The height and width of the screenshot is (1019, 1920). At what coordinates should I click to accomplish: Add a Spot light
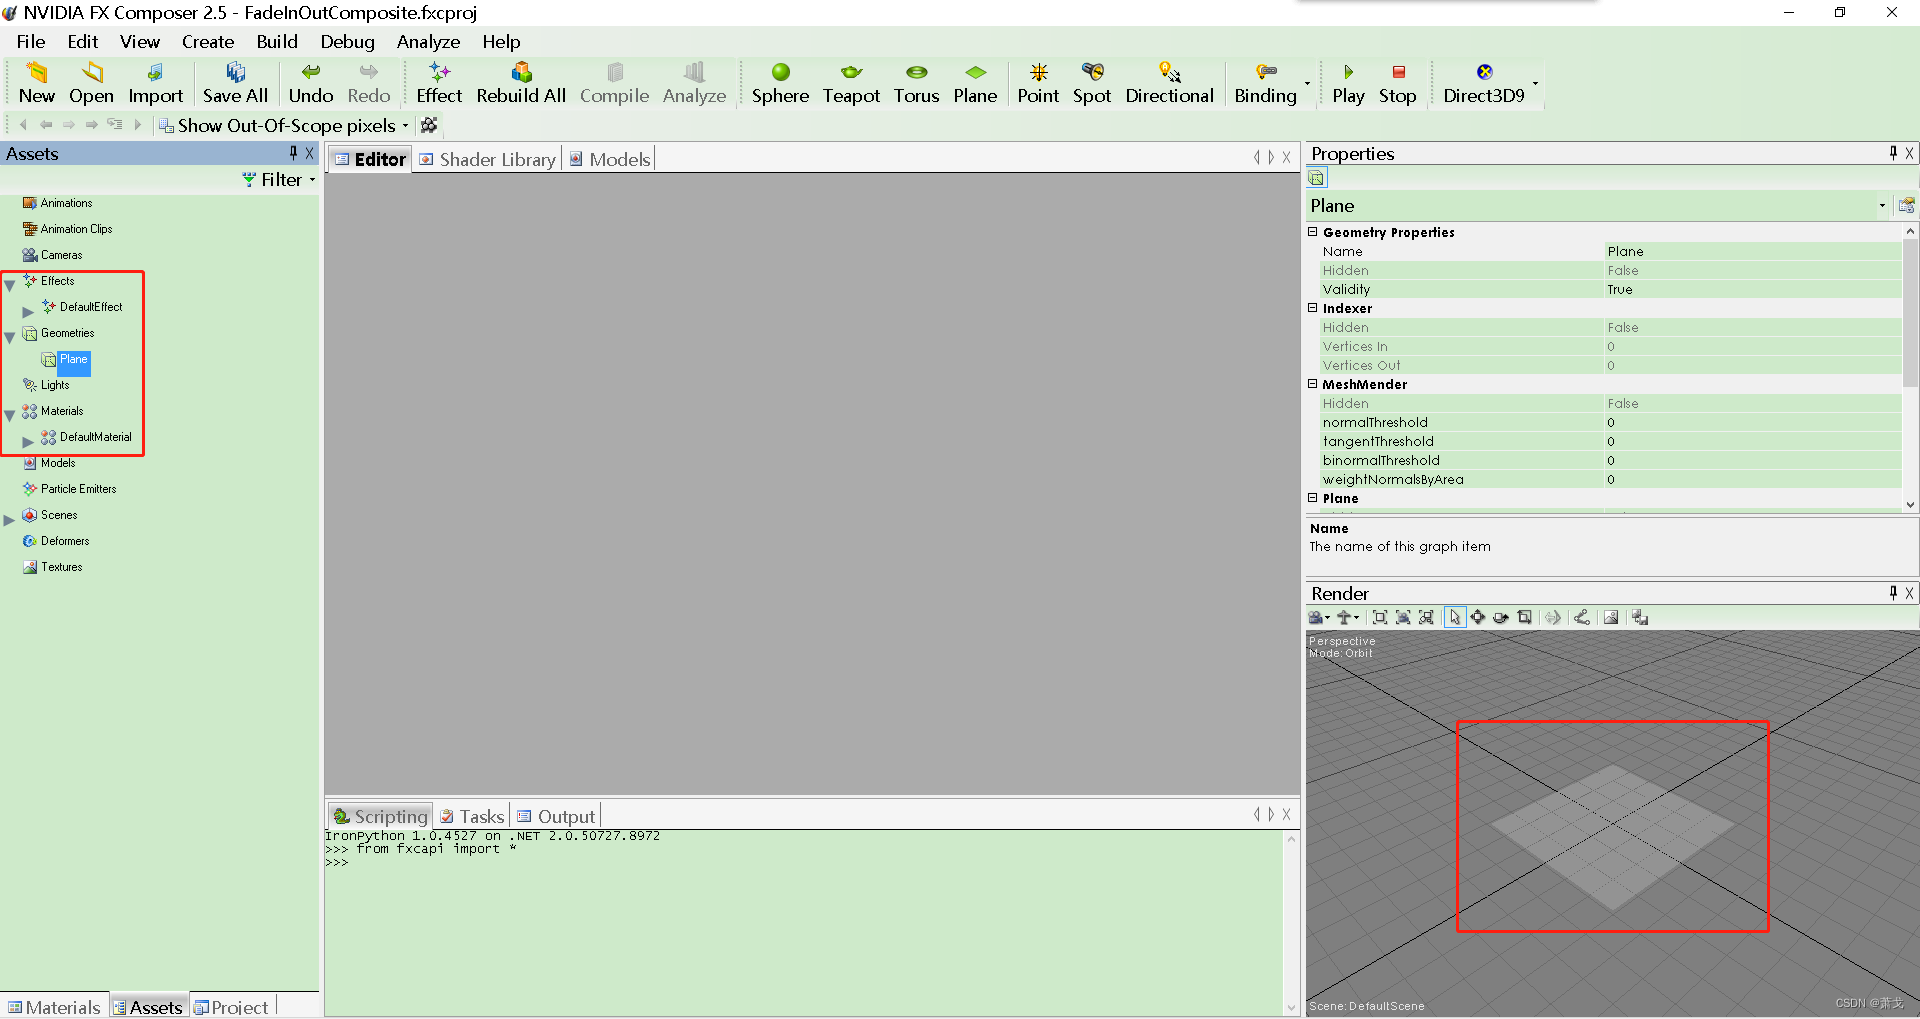1092,83
